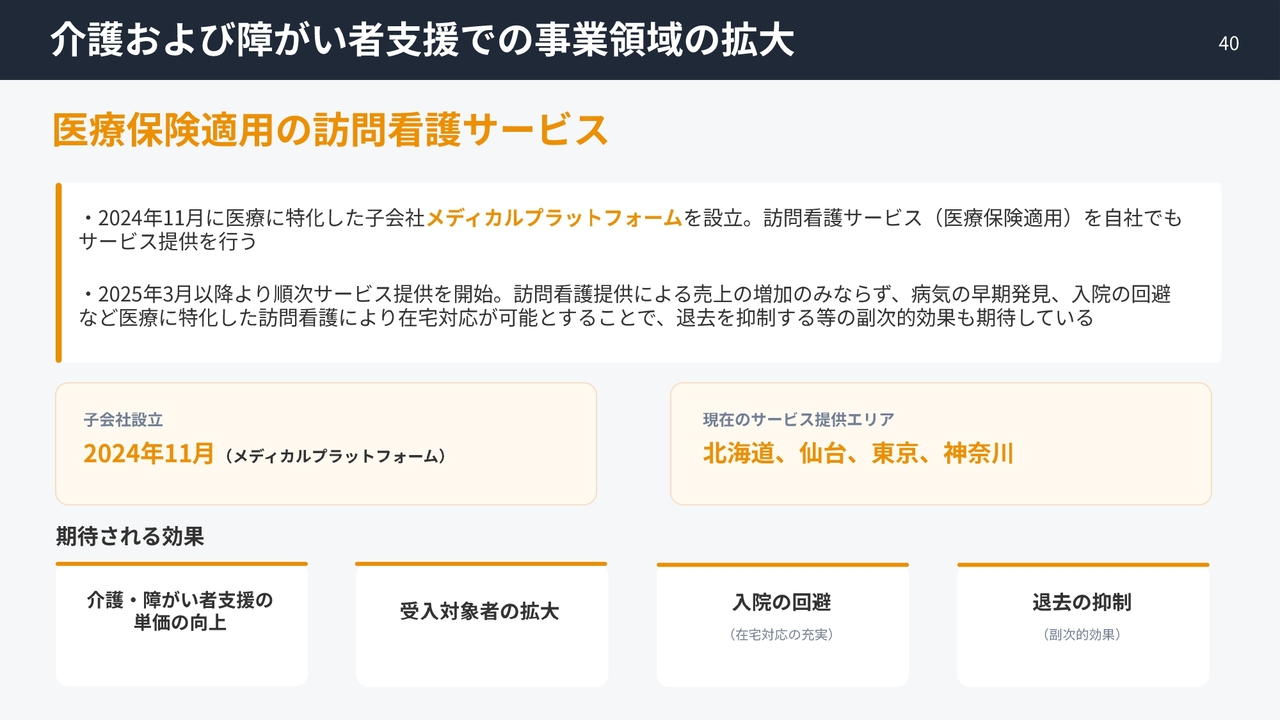This screenshot has height=720, width=1280.
Task: Click page number 40
Action: click(x=1228, y=43)
